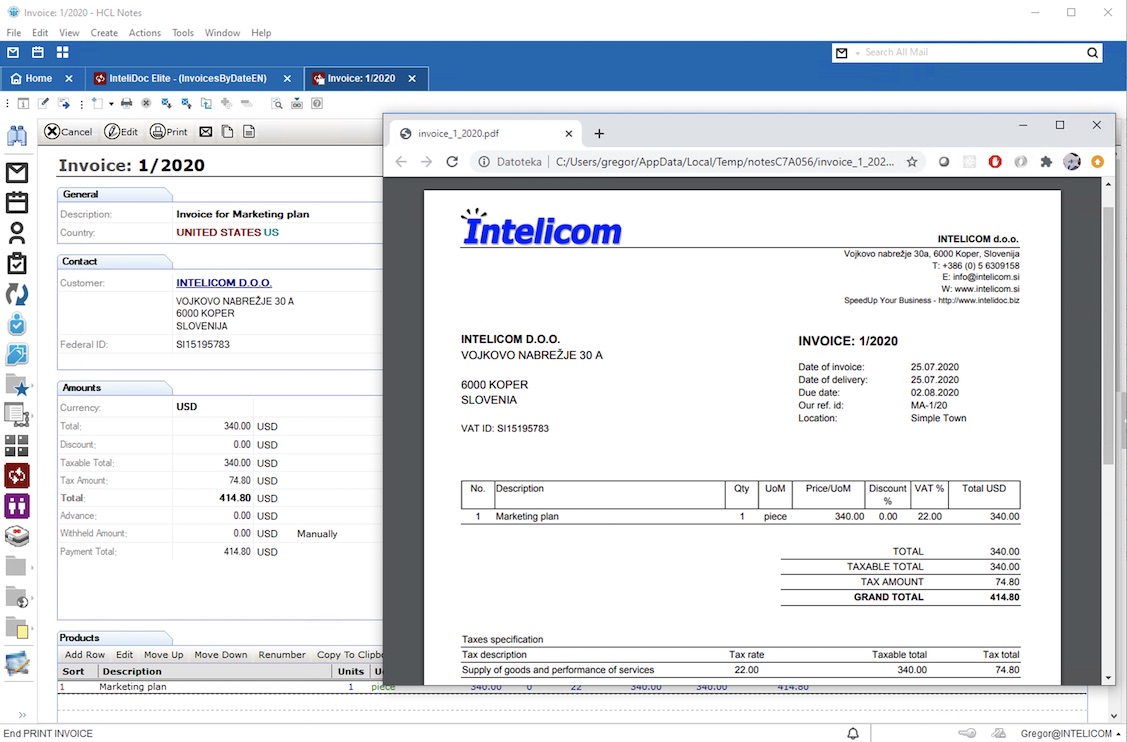This screenshot has width=1127, height=742.
Task: Open the dark red InteliDoc sidebar icon
Action: coord(17,475)
